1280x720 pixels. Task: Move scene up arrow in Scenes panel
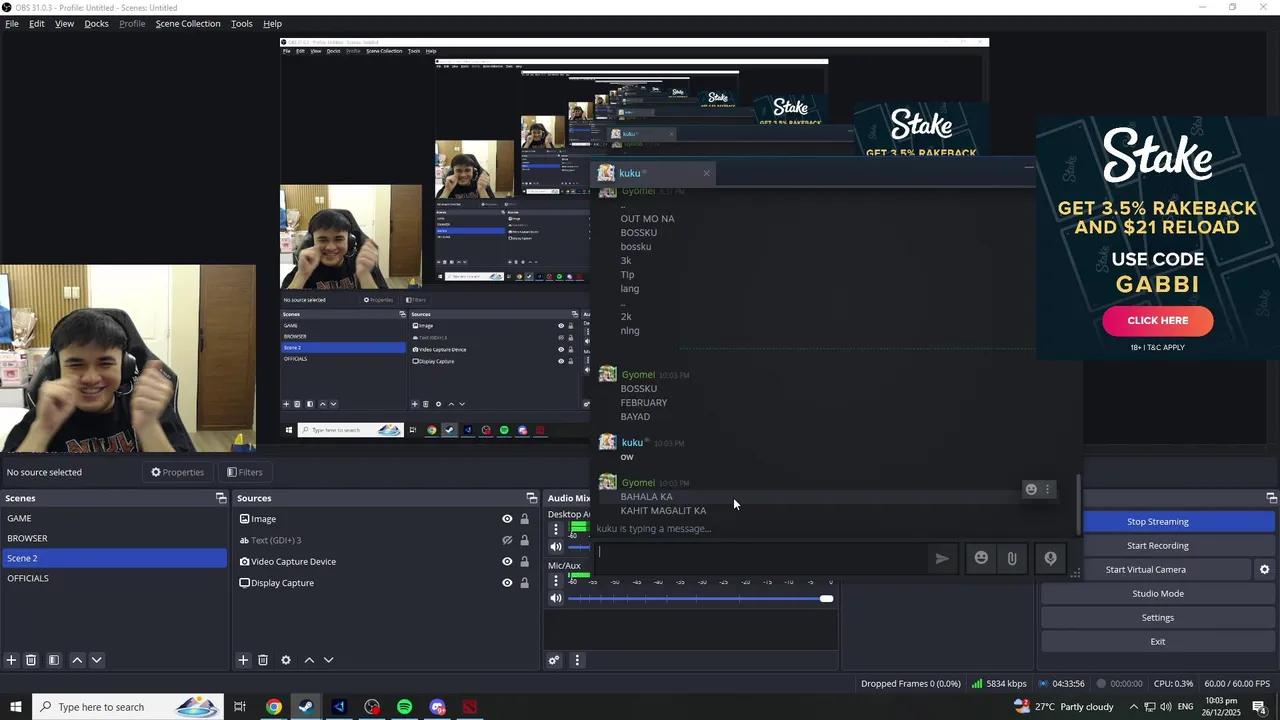77,660
